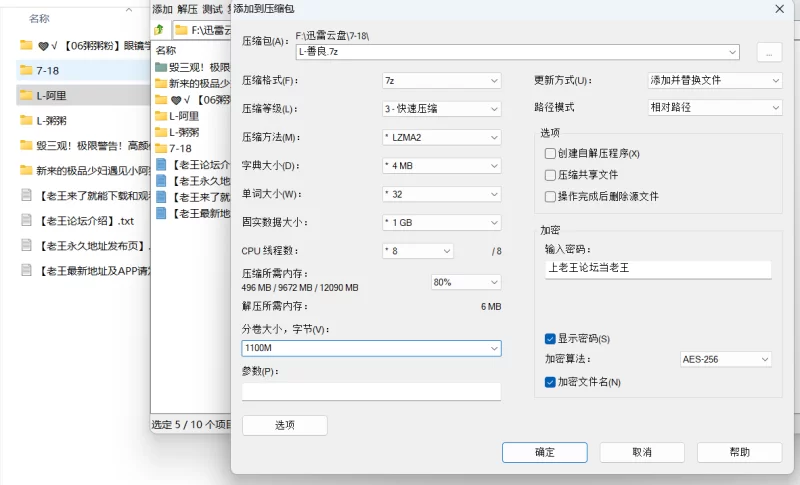Image resolution: width=800 pixels, height=485 pixels.
Task: Click the 7-18 folder icon in Explorer
Action: (x=26, y=70)
